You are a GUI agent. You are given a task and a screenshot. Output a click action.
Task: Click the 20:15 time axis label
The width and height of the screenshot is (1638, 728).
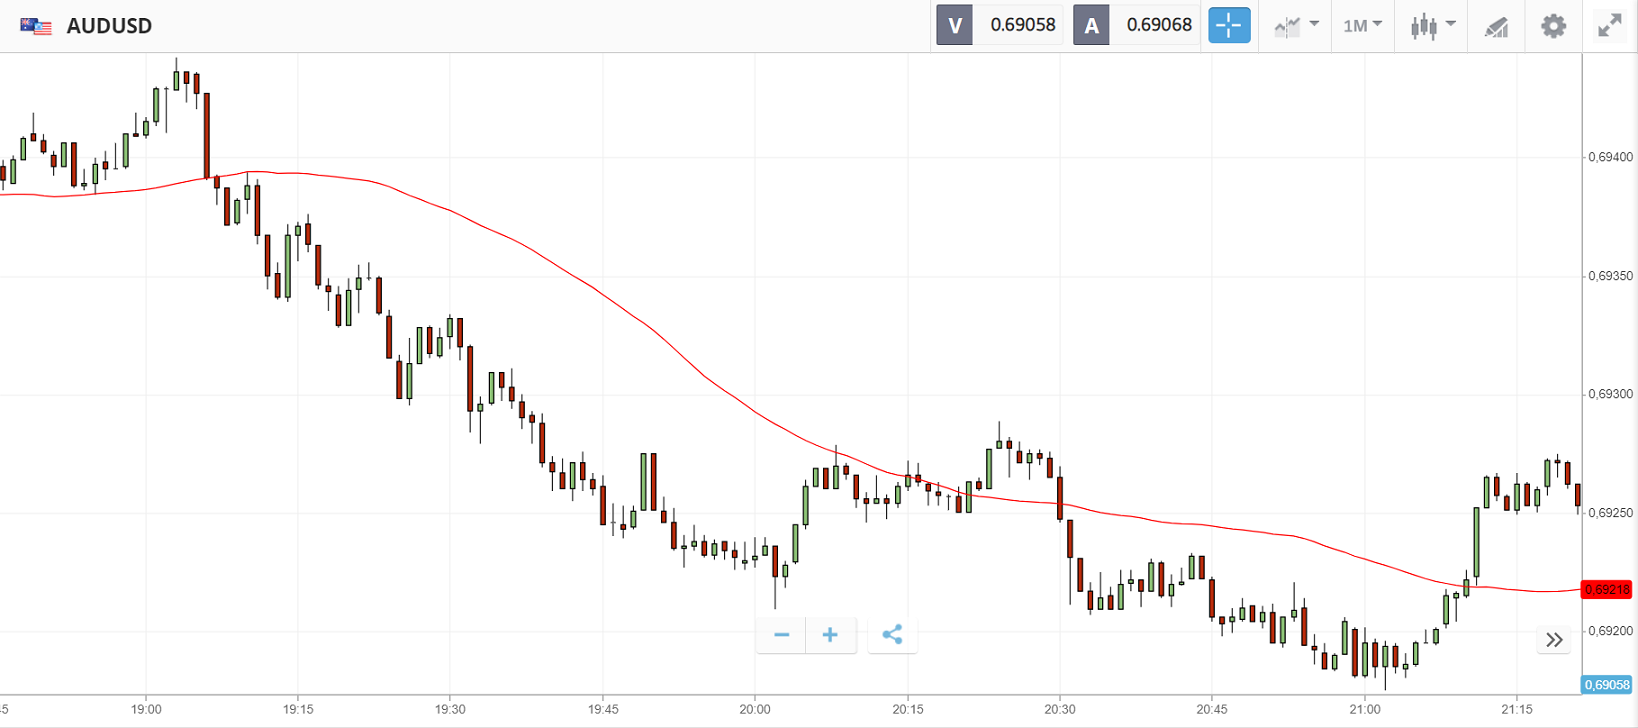click(908, 710)
